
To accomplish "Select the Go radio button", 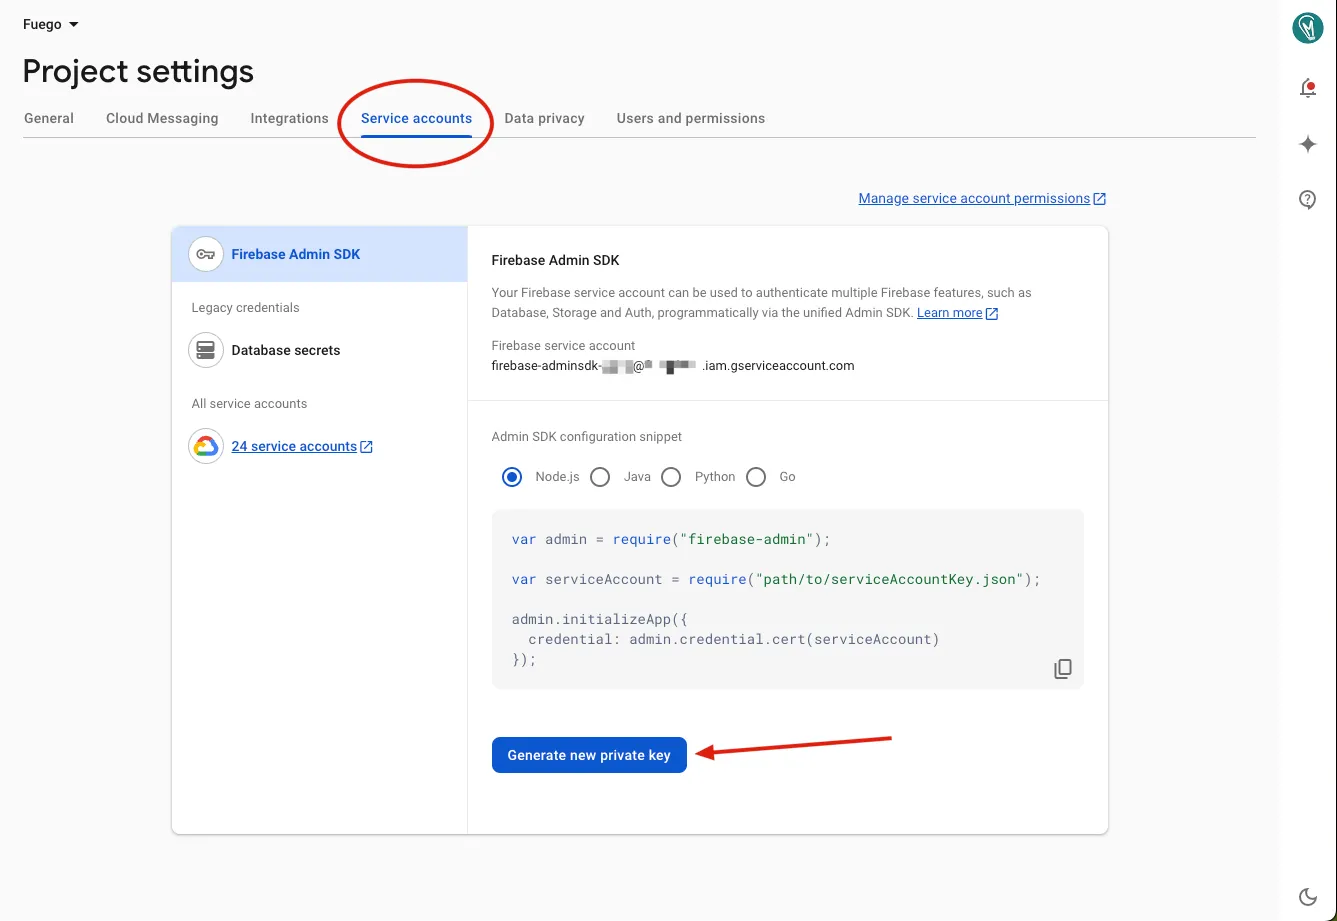I will 756,477.
